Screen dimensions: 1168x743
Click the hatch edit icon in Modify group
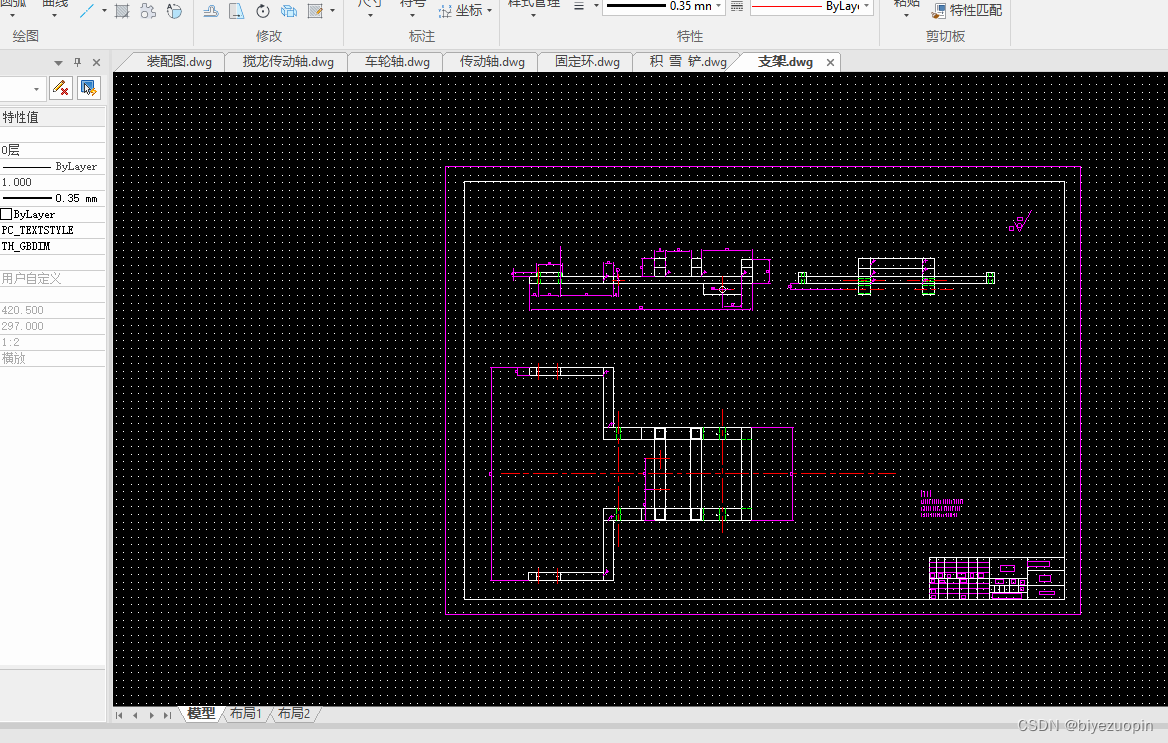(x=315, y=10)
